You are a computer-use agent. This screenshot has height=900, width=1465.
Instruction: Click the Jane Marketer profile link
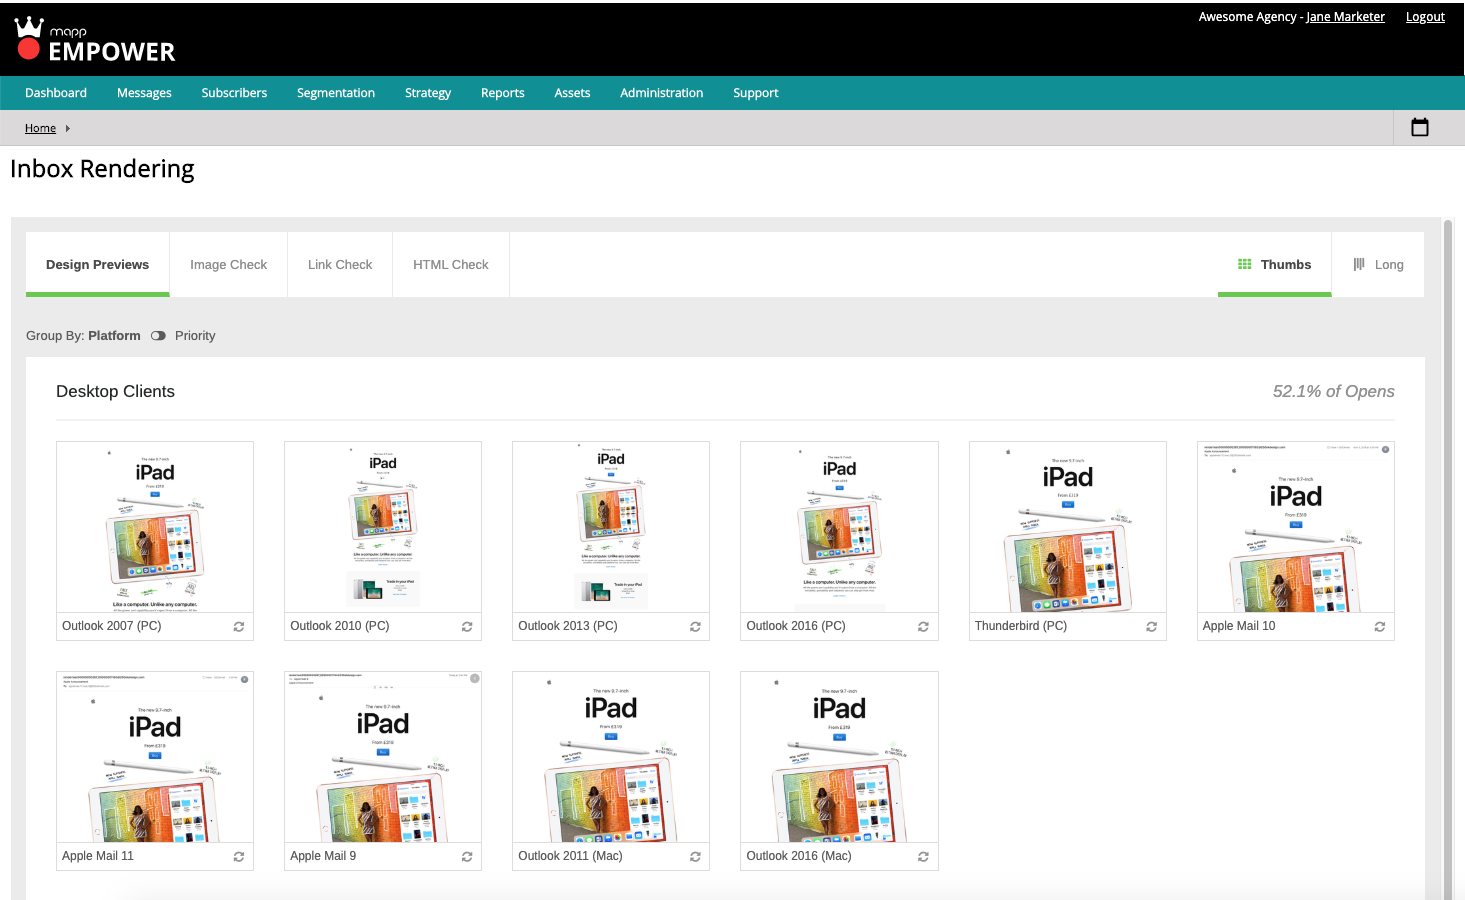tap(1345, 17)
